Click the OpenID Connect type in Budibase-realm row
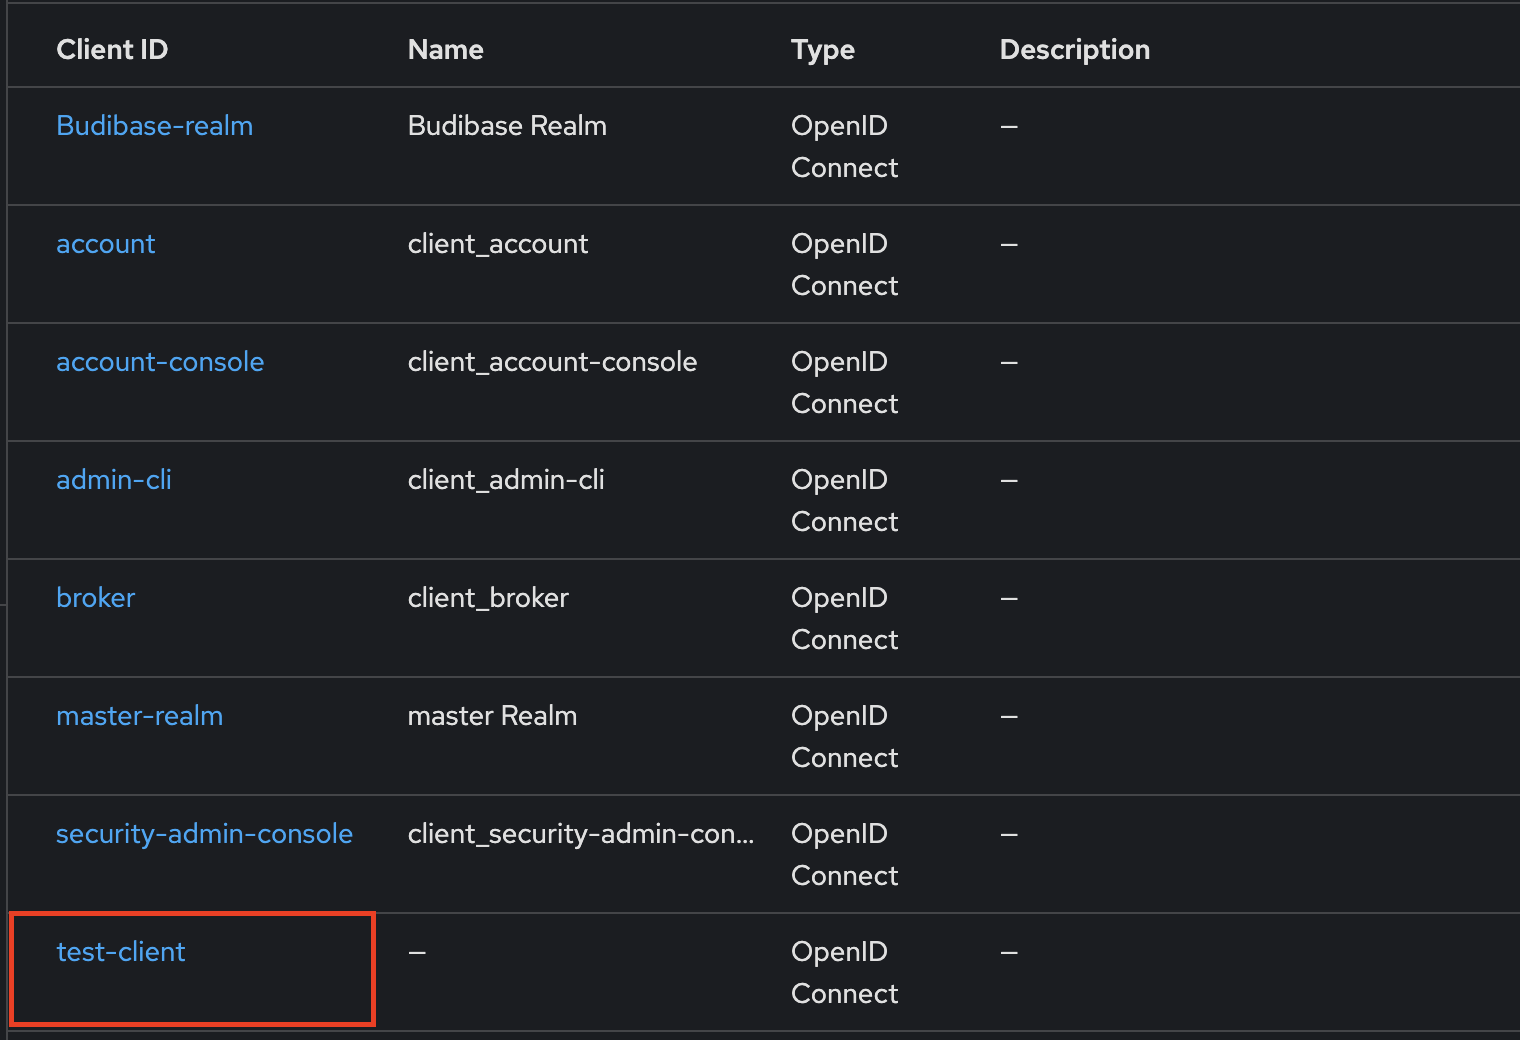 pyautogui.click(x=845, y=147)
